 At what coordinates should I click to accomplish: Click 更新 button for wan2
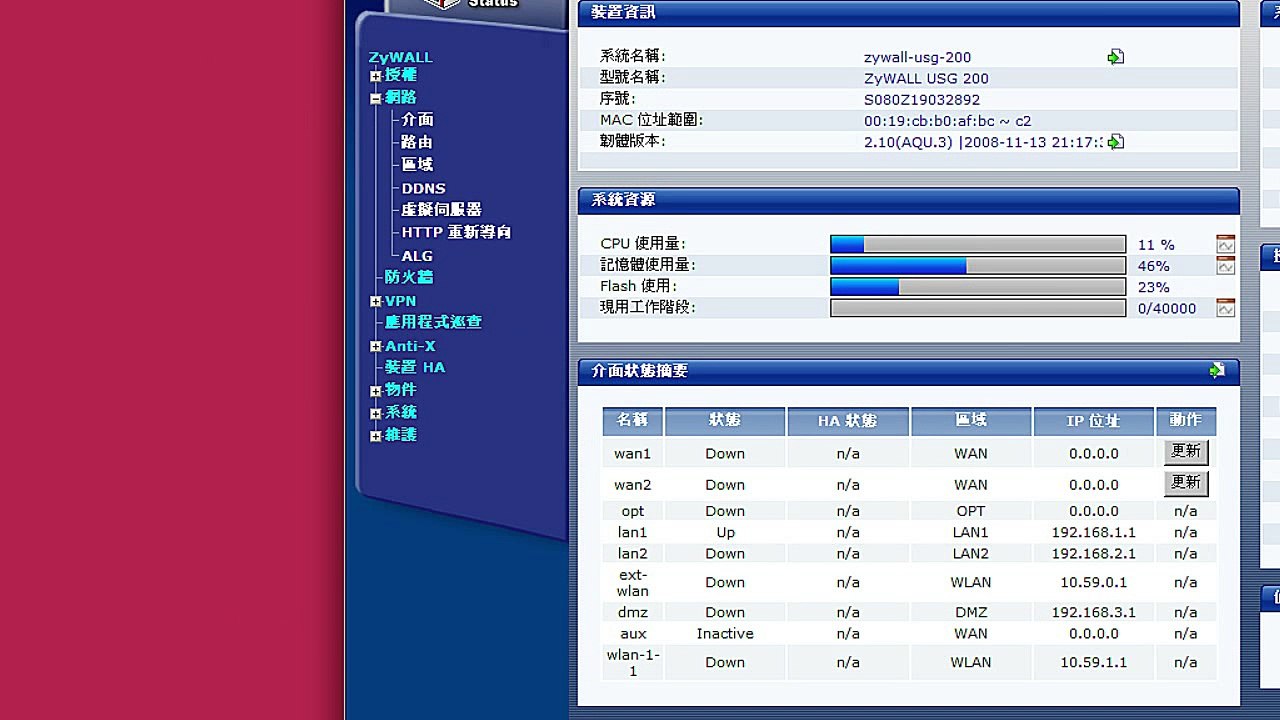(x=1186, y=483)
